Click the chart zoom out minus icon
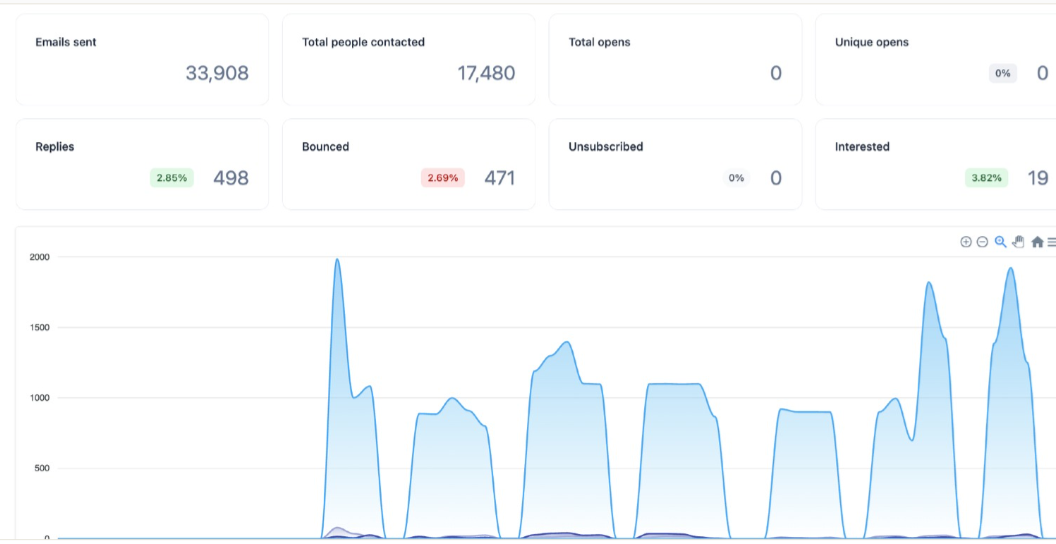Image resolution: width=1056 pixels, height=544 pixels. (982, 242)
